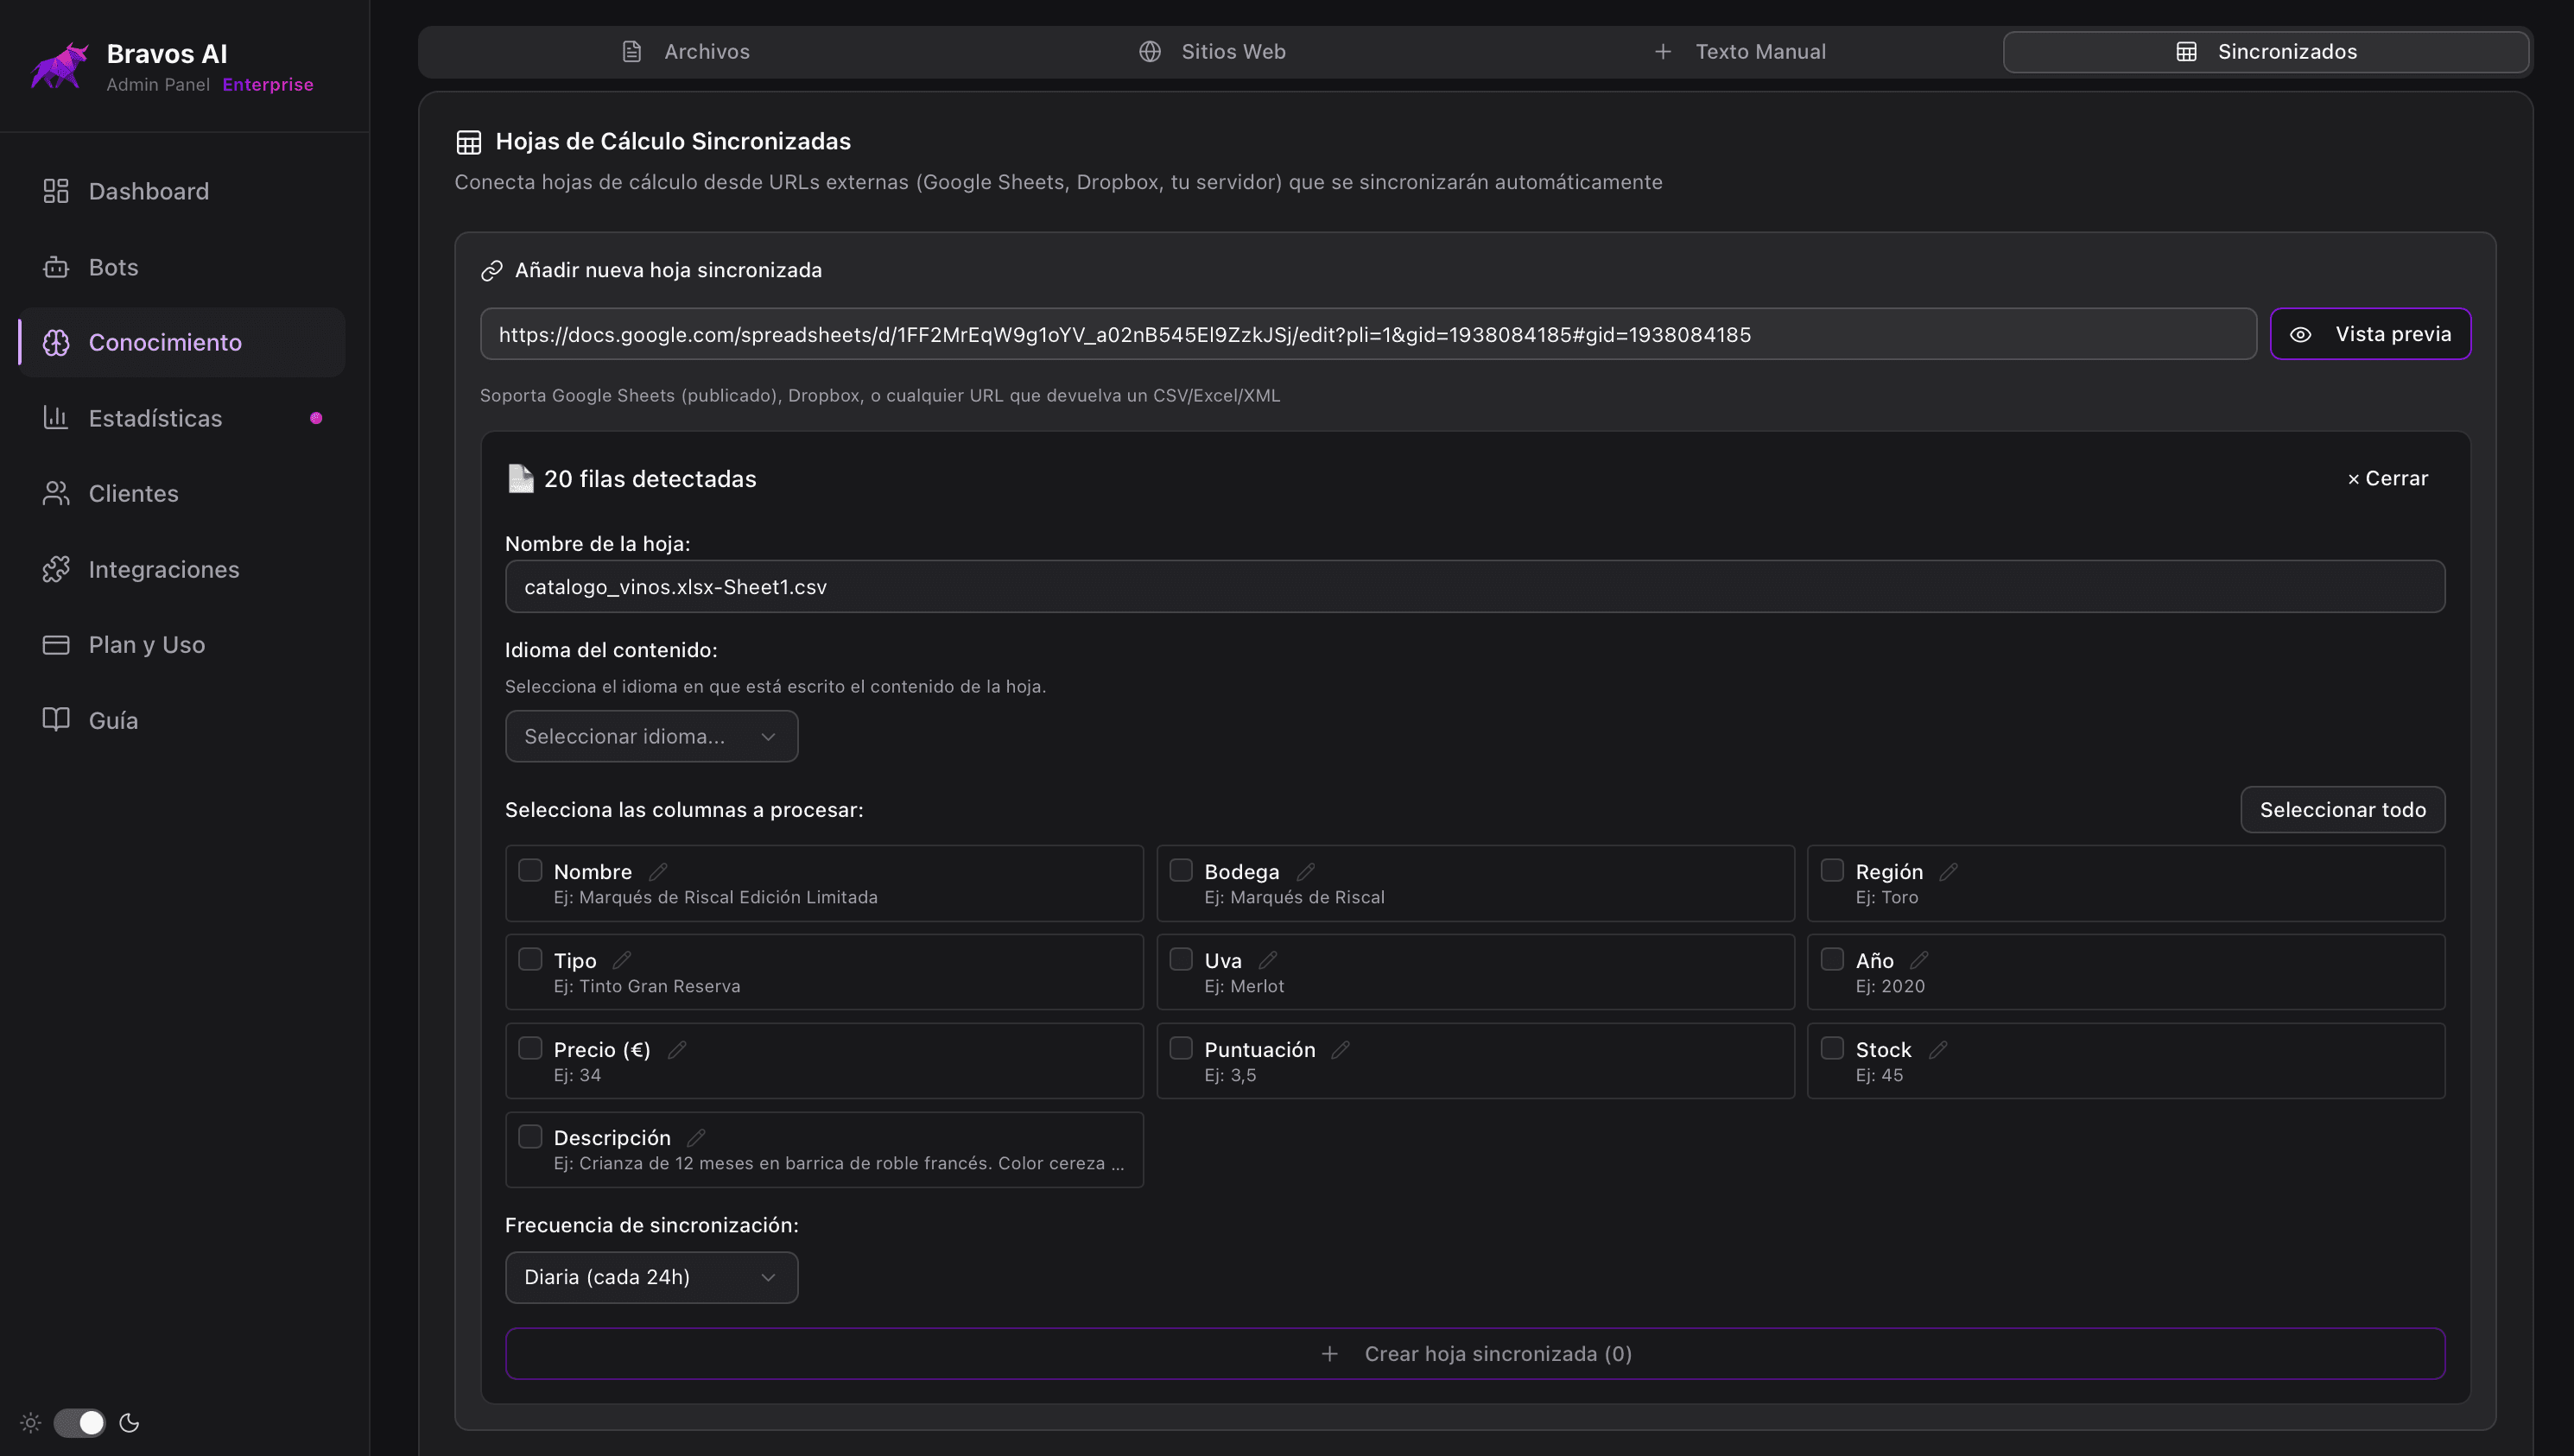Click the Guía book icon

click(56, 720)
